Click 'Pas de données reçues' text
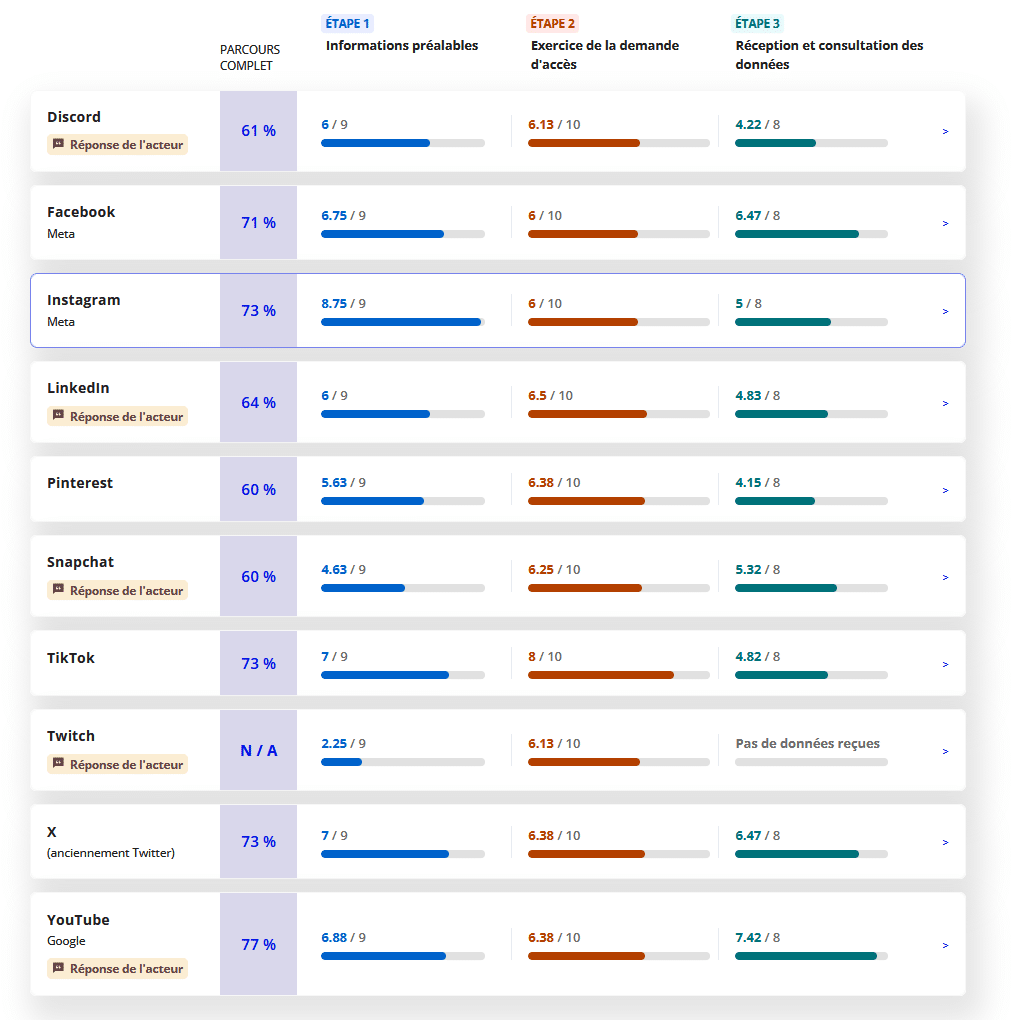1023x1020 pixels. click(x=807, y=743)
